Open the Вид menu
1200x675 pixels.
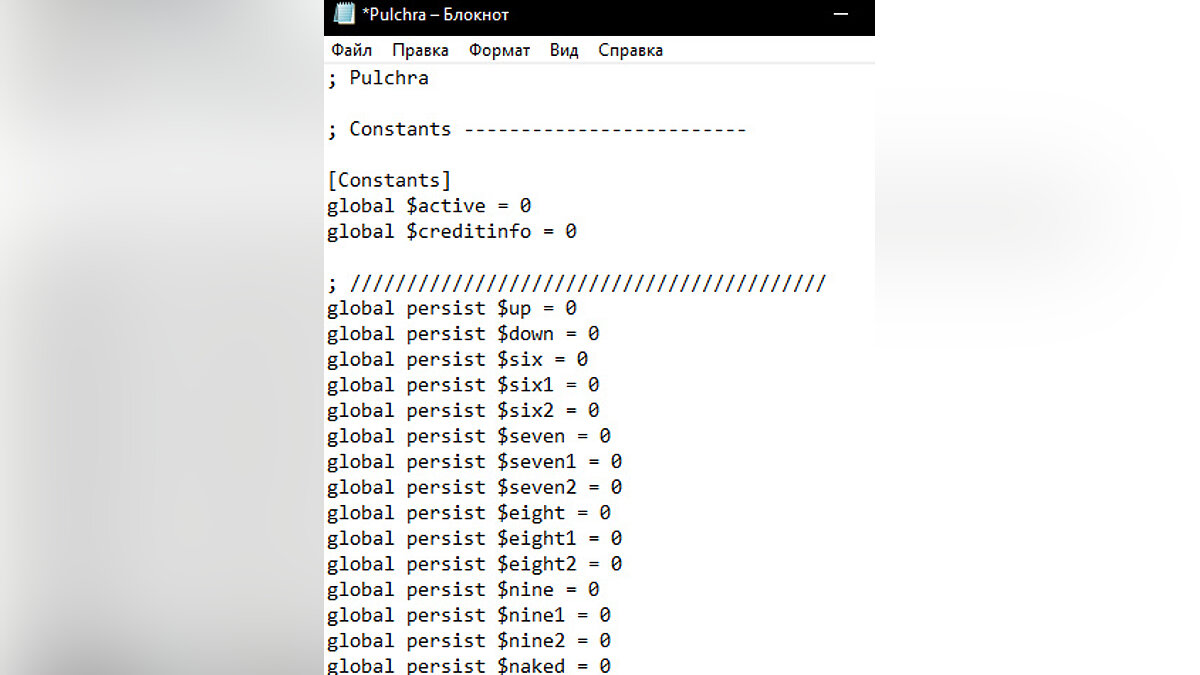(564, 50)
